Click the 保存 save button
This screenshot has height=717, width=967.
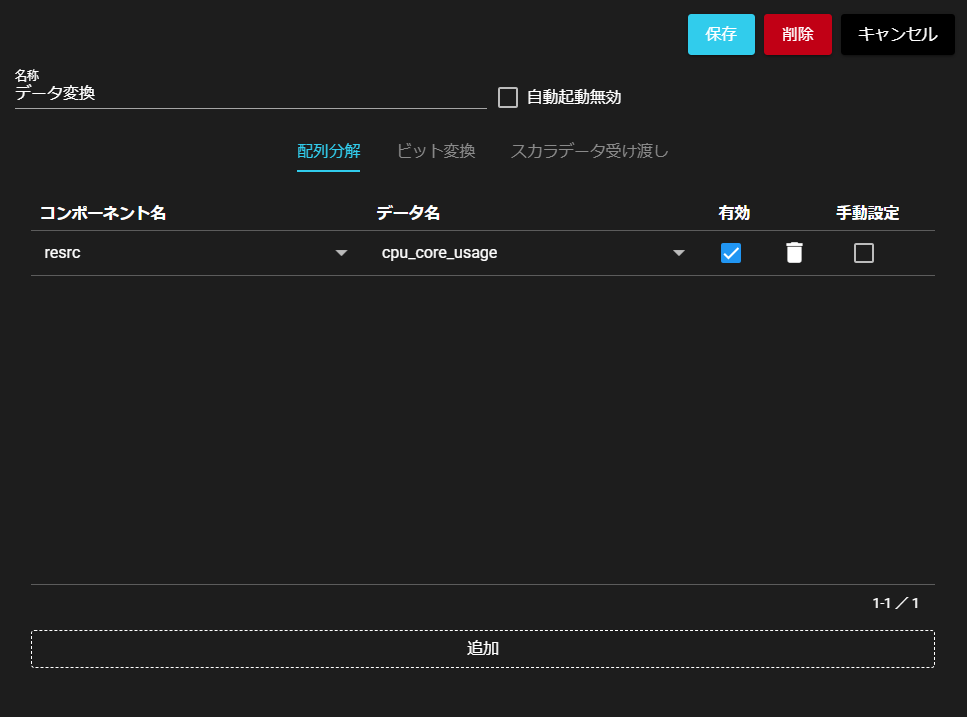click(721, 34)
